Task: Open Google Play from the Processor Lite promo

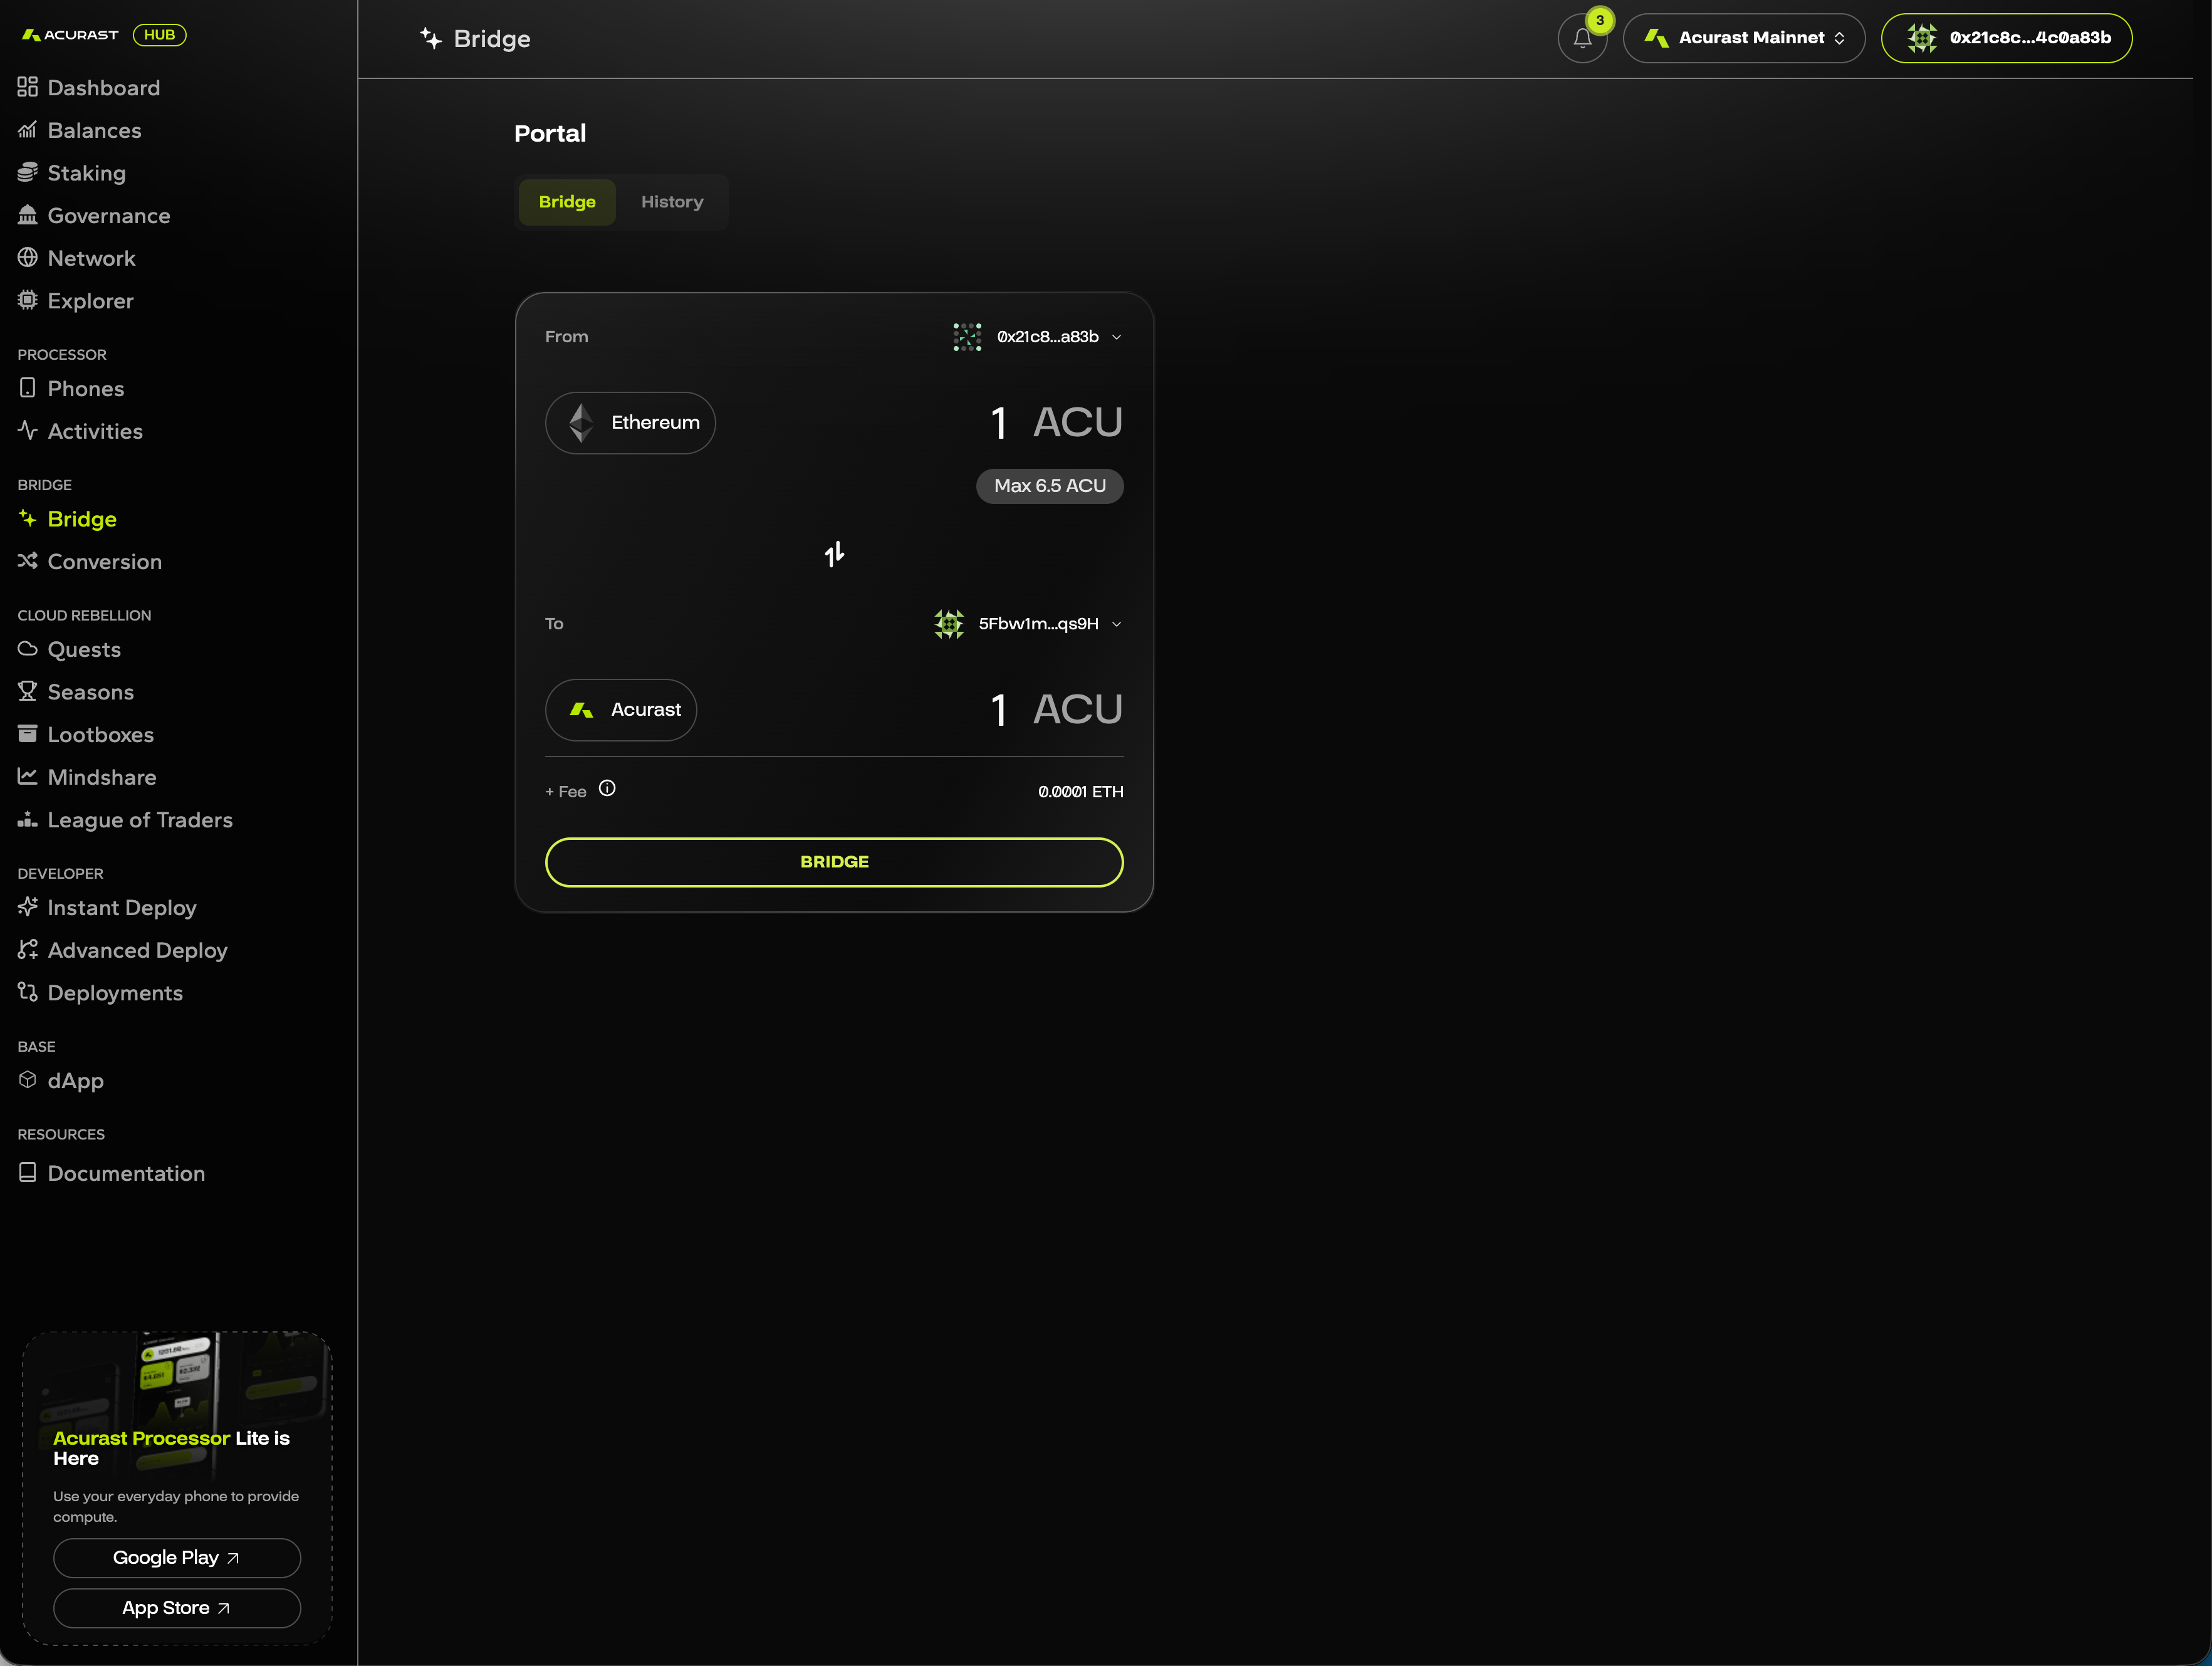Action: 176,1557
